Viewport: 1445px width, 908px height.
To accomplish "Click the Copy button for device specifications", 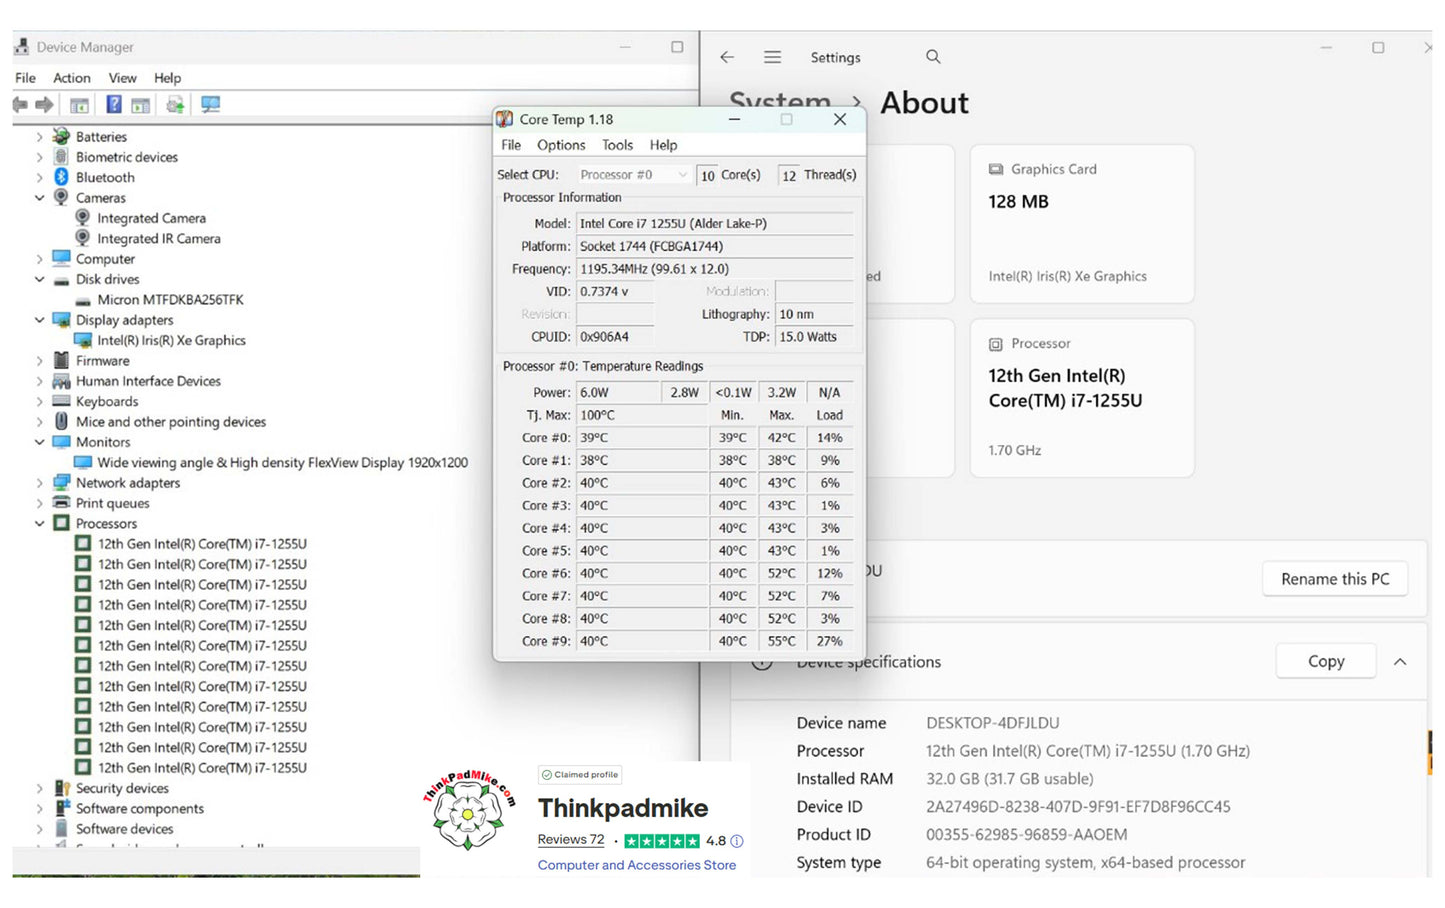I will (x=1325, y=662).
